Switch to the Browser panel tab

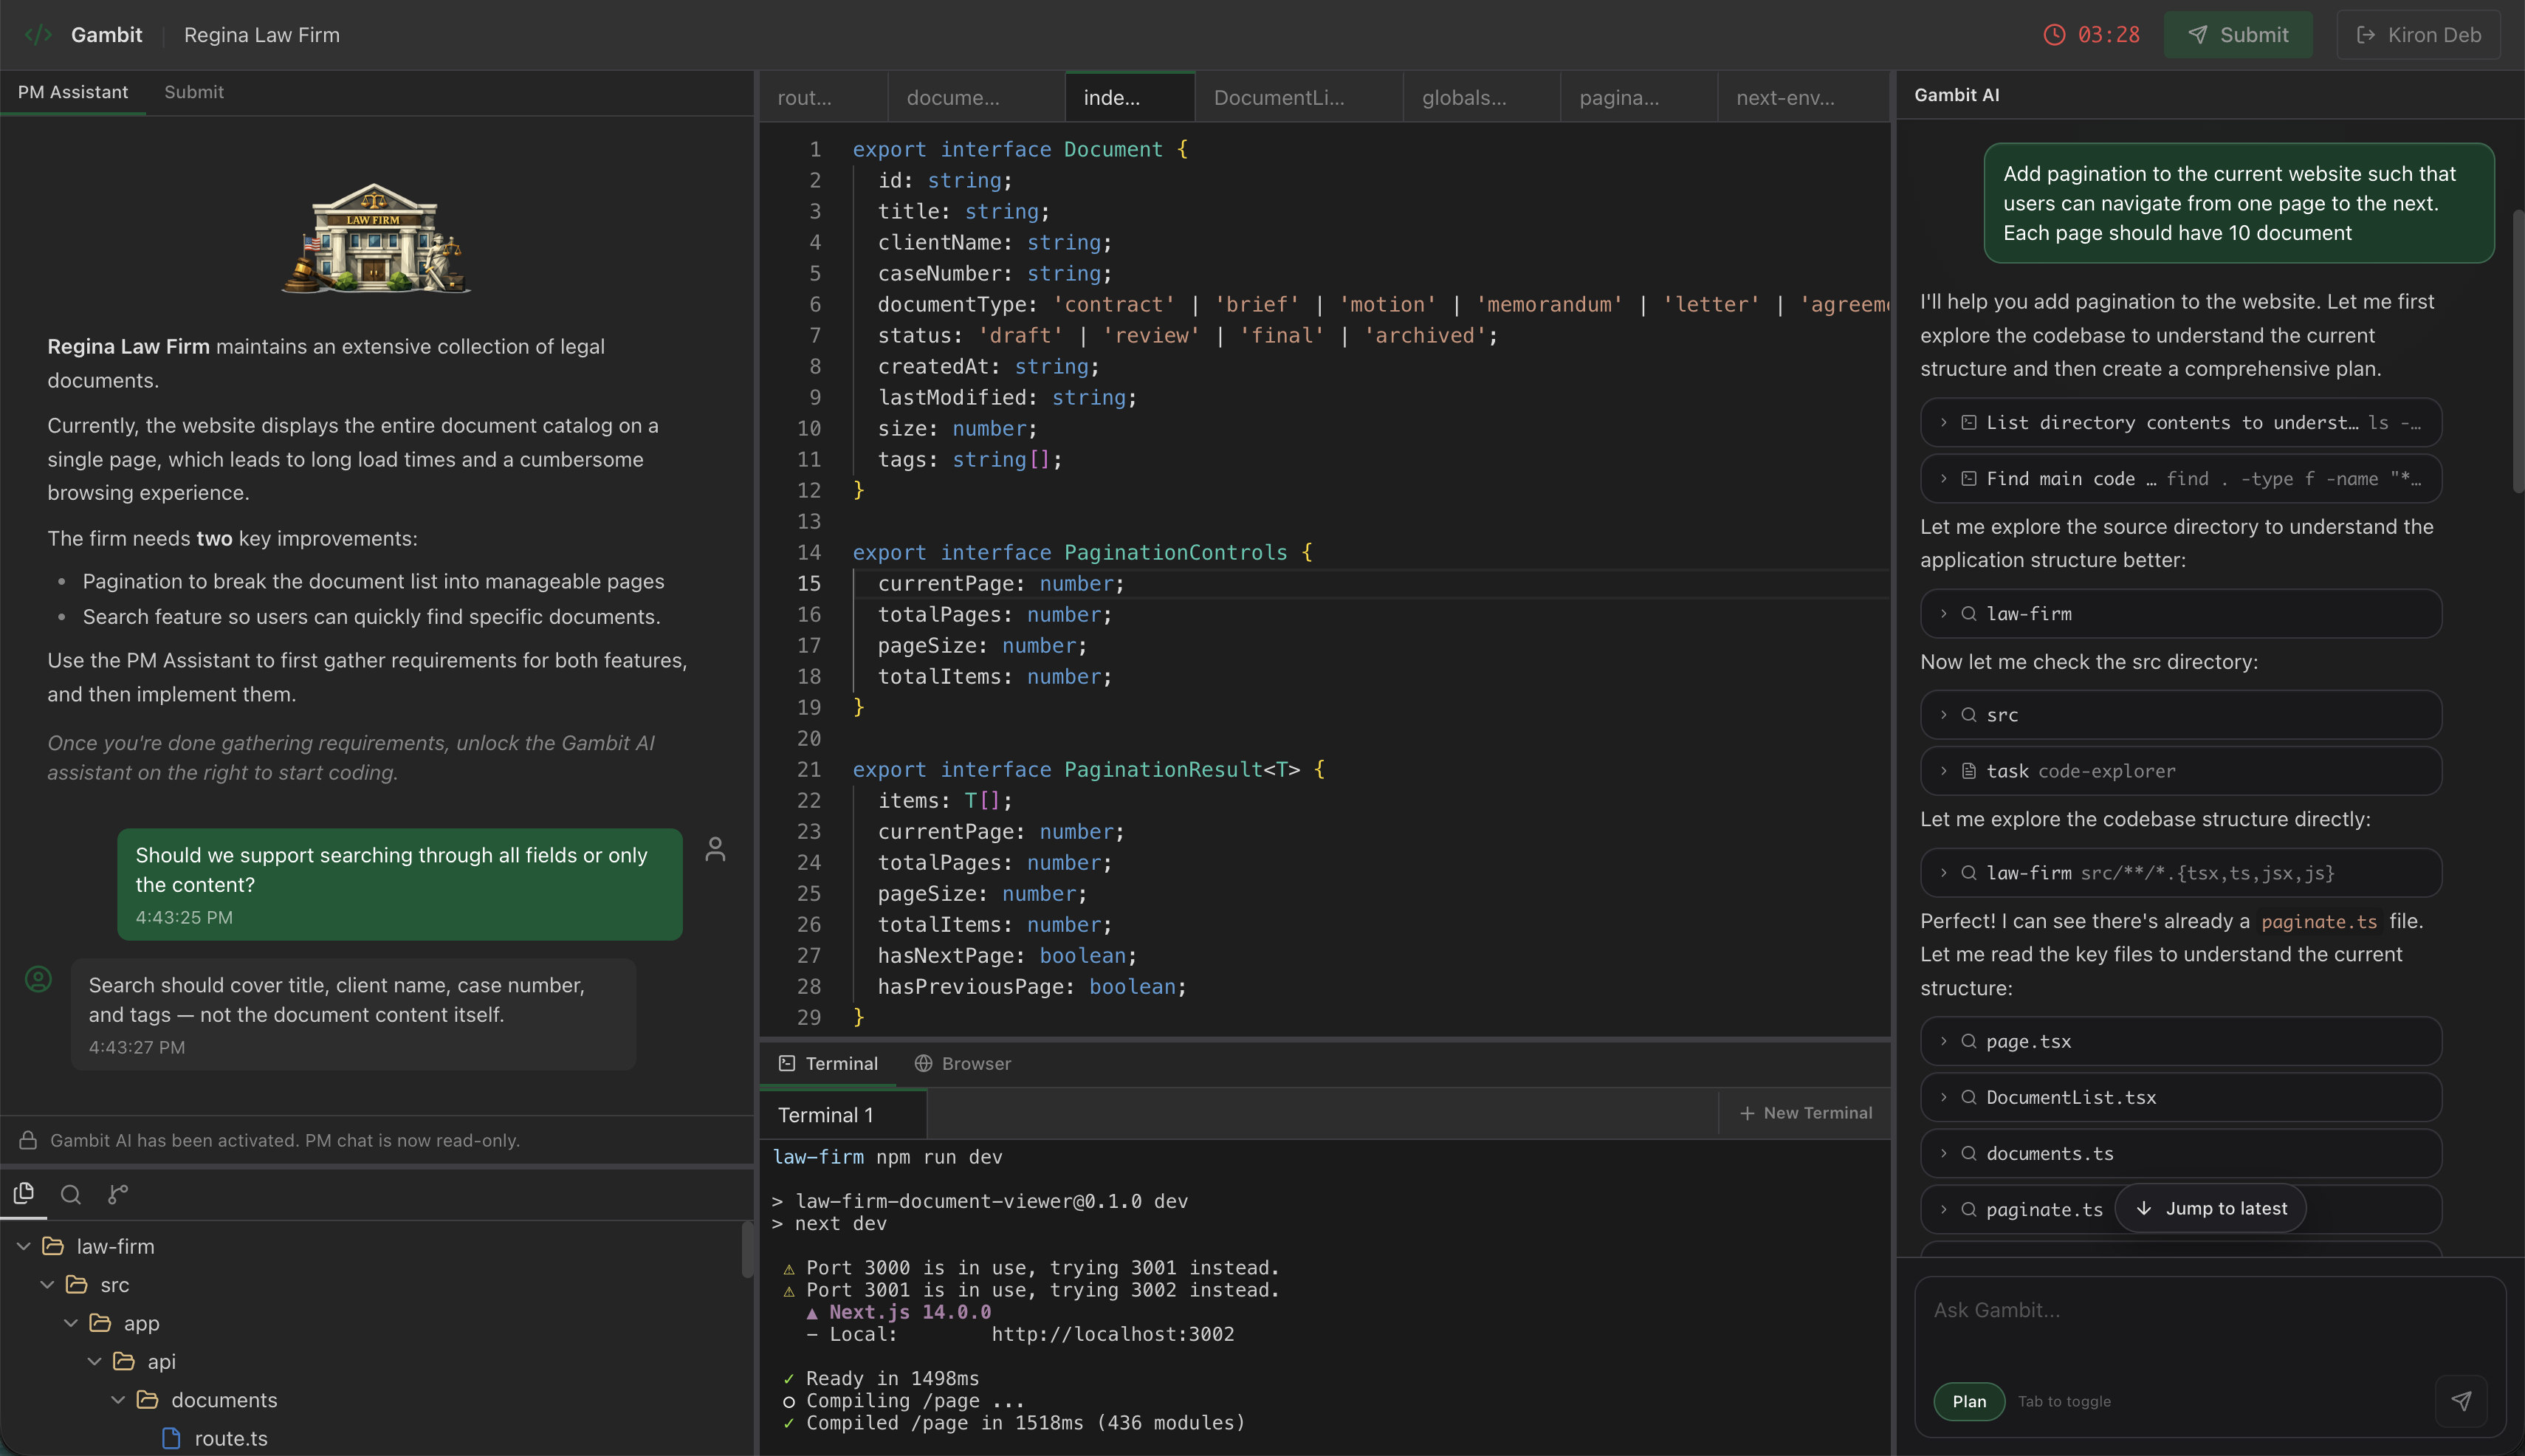click(963, 1063)
